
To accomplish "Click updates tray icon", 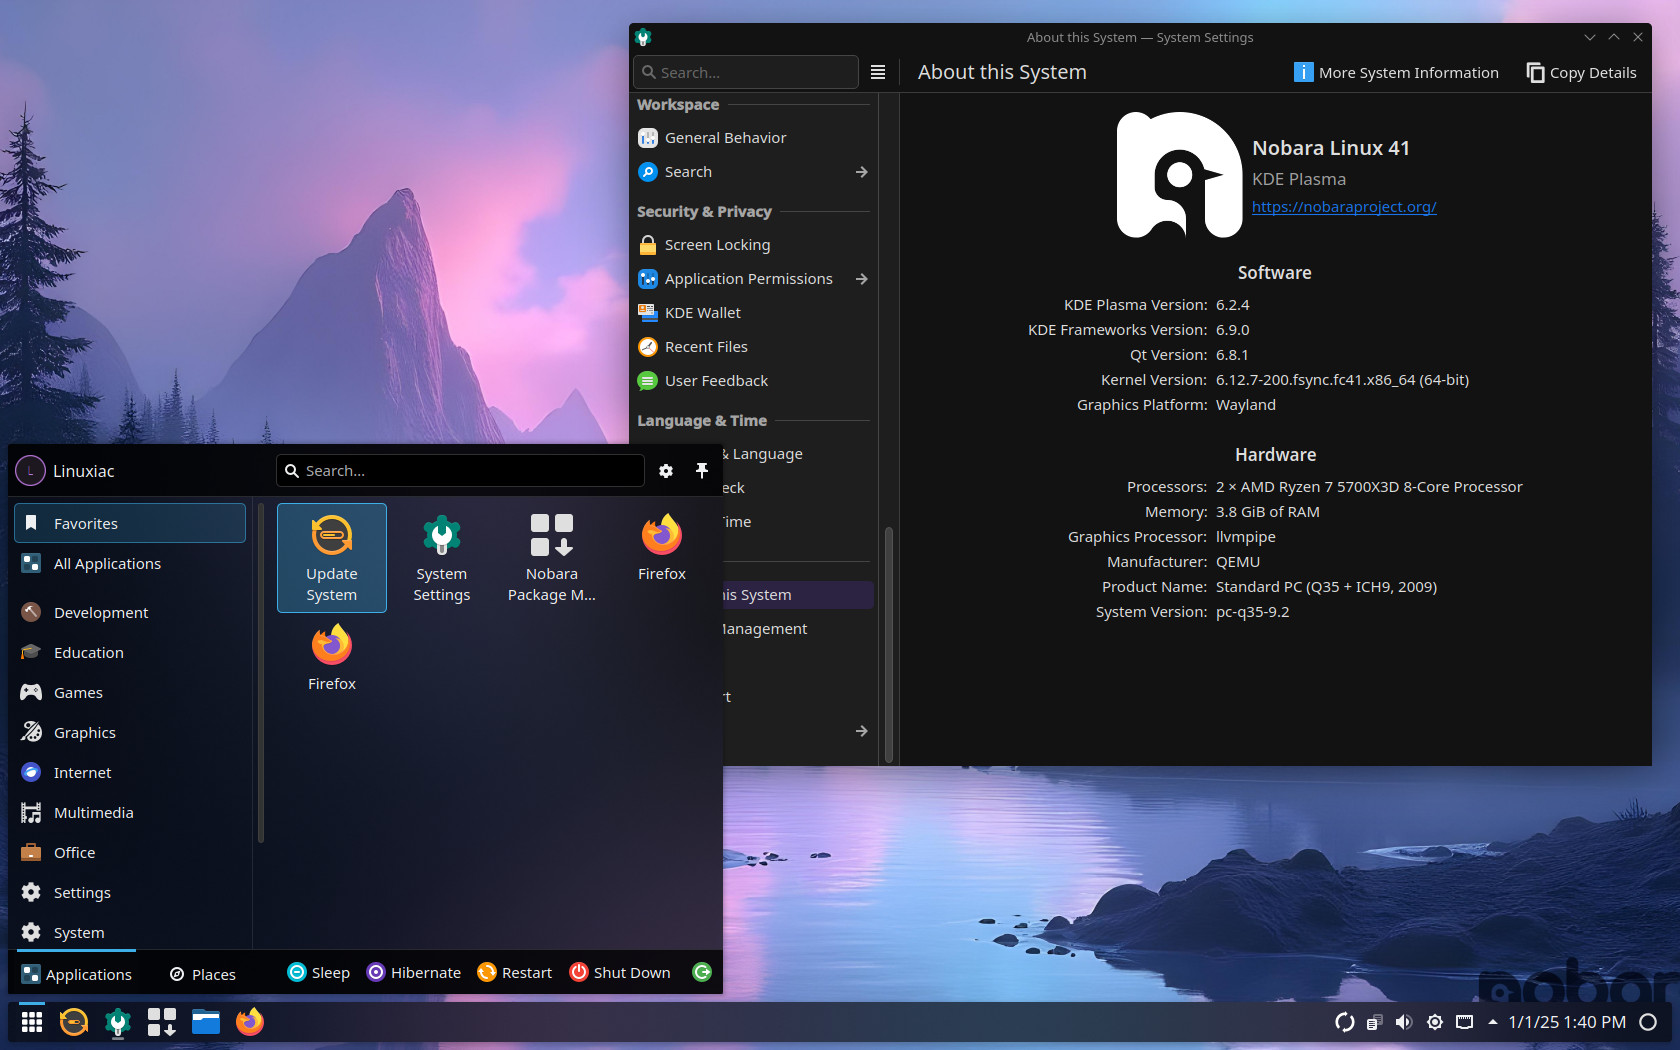I will click(1345, 1022).
